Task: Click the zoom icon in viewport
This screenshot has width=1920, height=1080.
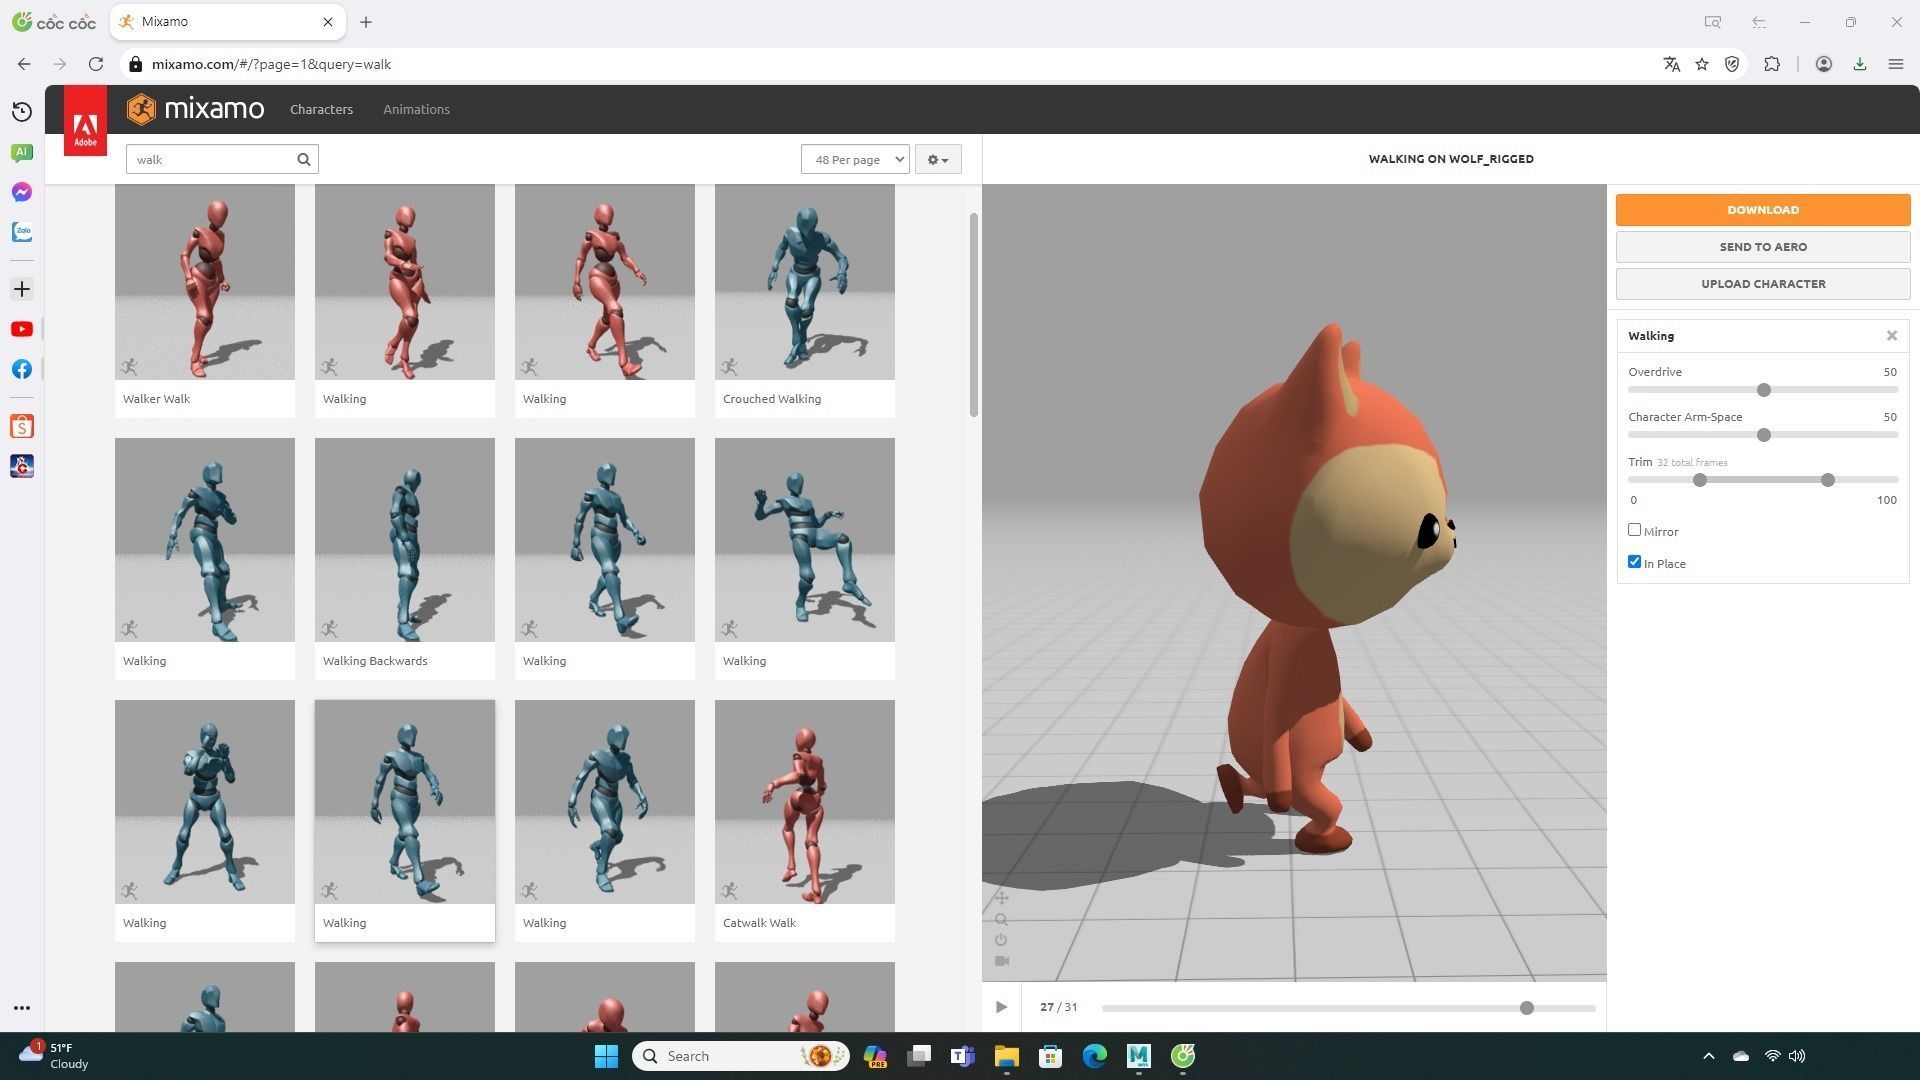Action: [1002, 919]
